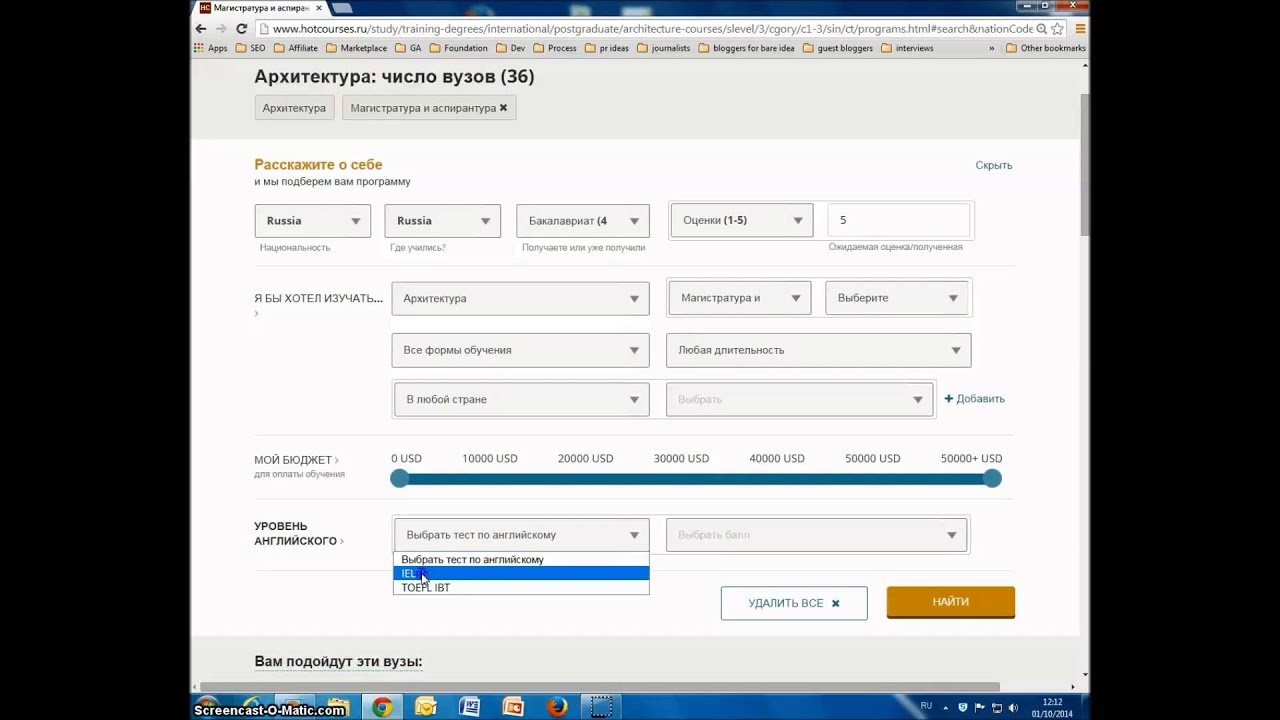Open the Apps shortcut in bookmarks bar
This screenshot has width=1280, height=720.
click(x=211, y=48)
